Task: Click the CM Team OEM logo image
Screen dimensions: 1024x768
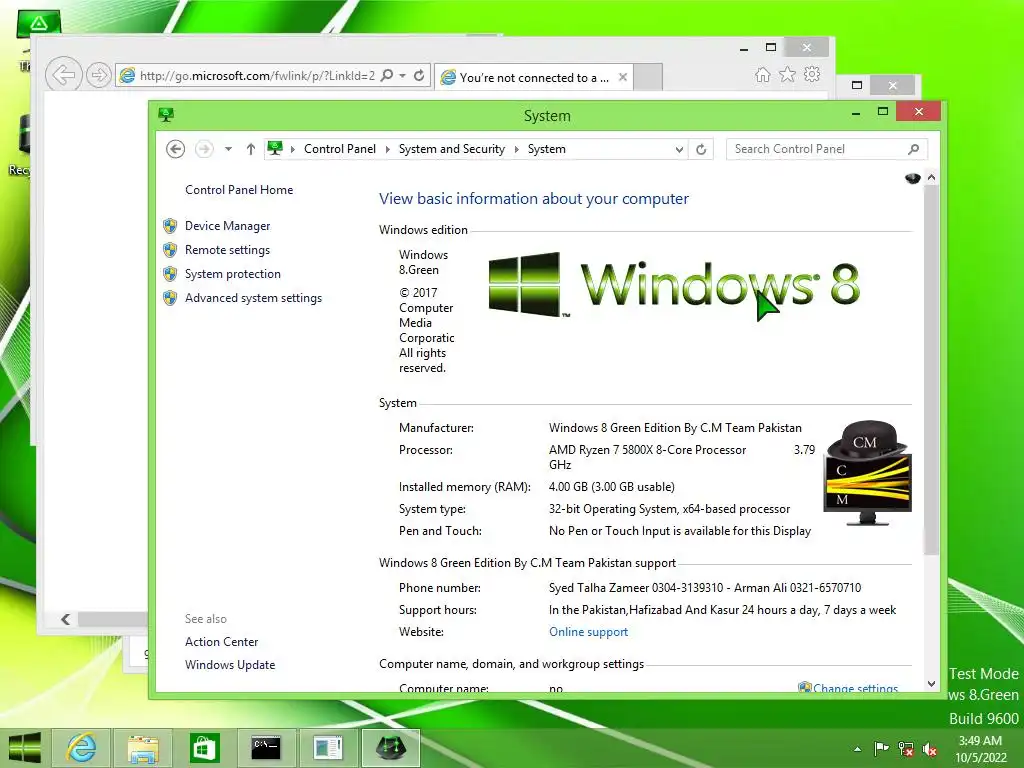Action: pos(867,473)
